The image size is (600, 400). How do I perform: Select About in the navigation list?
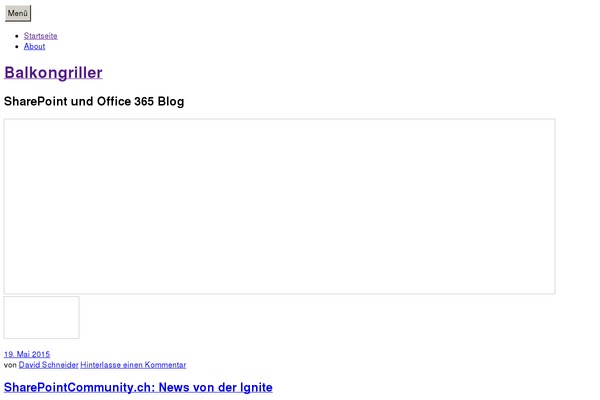[x=34, y=46]
